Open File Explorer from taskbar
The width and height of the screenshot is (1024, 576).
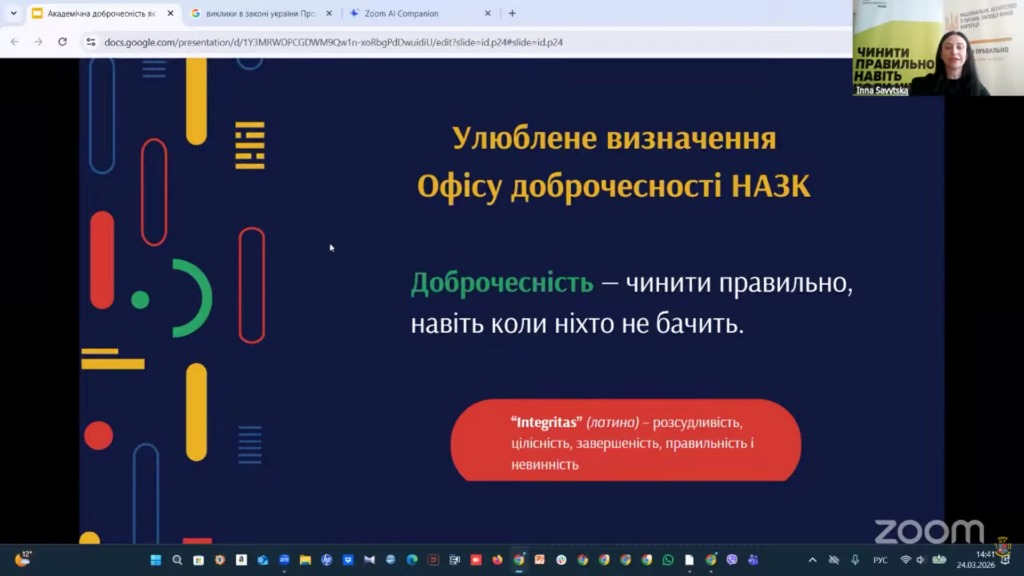click(x=305, y=560)
